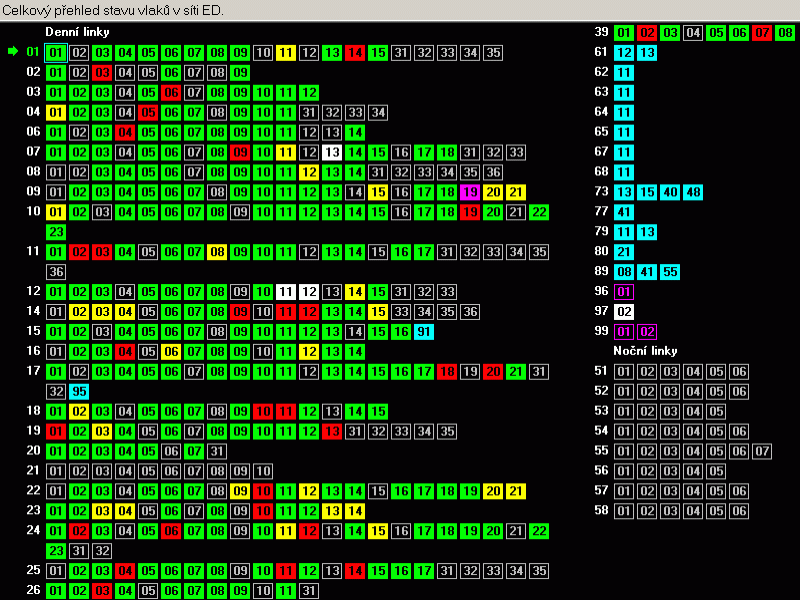Click red train 19 on line 10
Viewport: 800px width, 600px height.
point(470,212)
